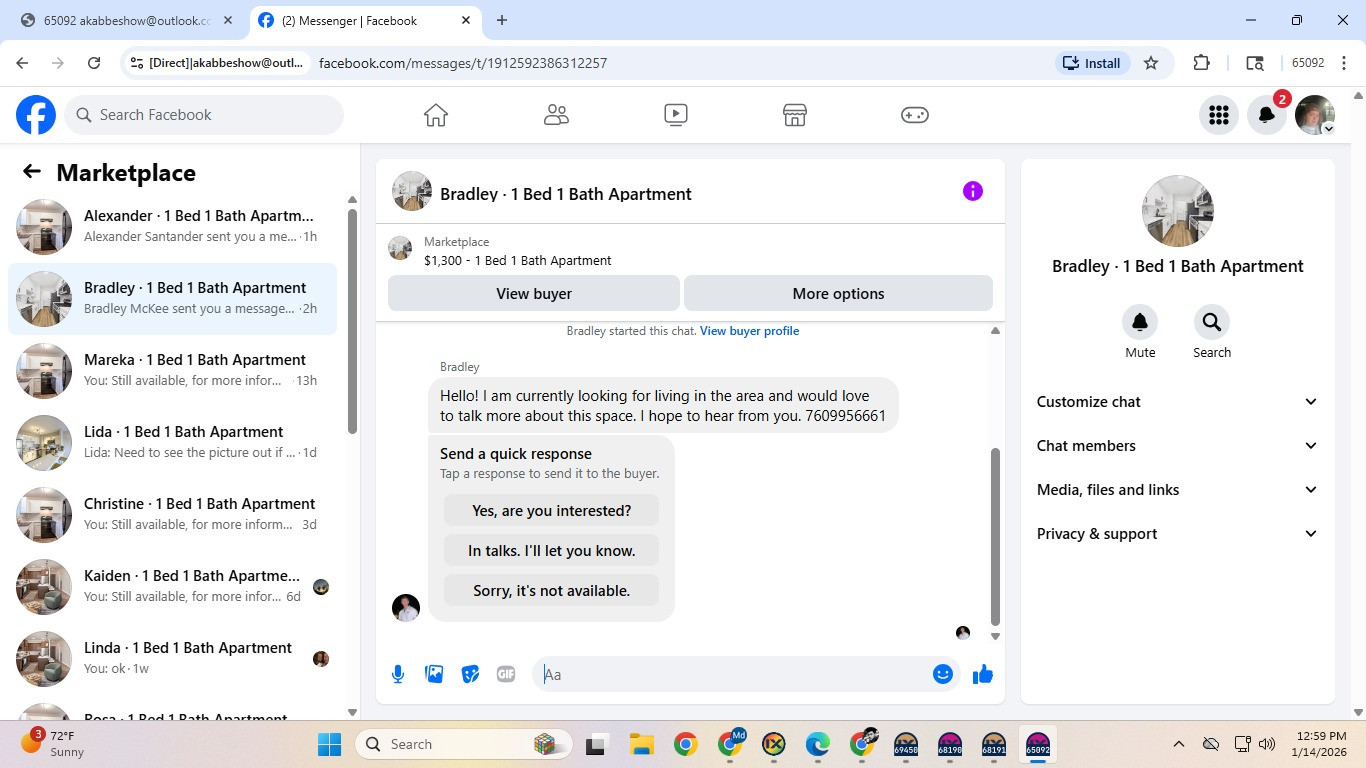The image size is (1366, 768).
Task: Send a thumbs-up like
Action: coord(983,674)
